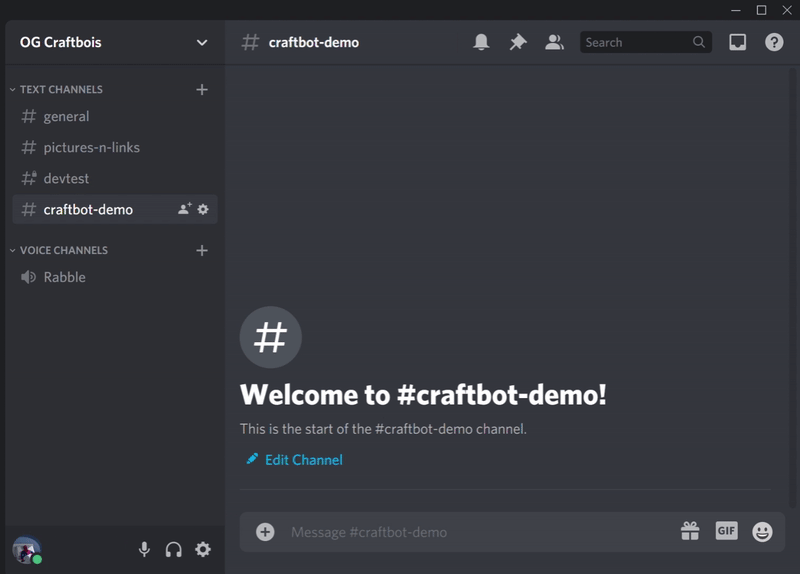
Task: Open notification settings bell icon
Action: [481, 42]
